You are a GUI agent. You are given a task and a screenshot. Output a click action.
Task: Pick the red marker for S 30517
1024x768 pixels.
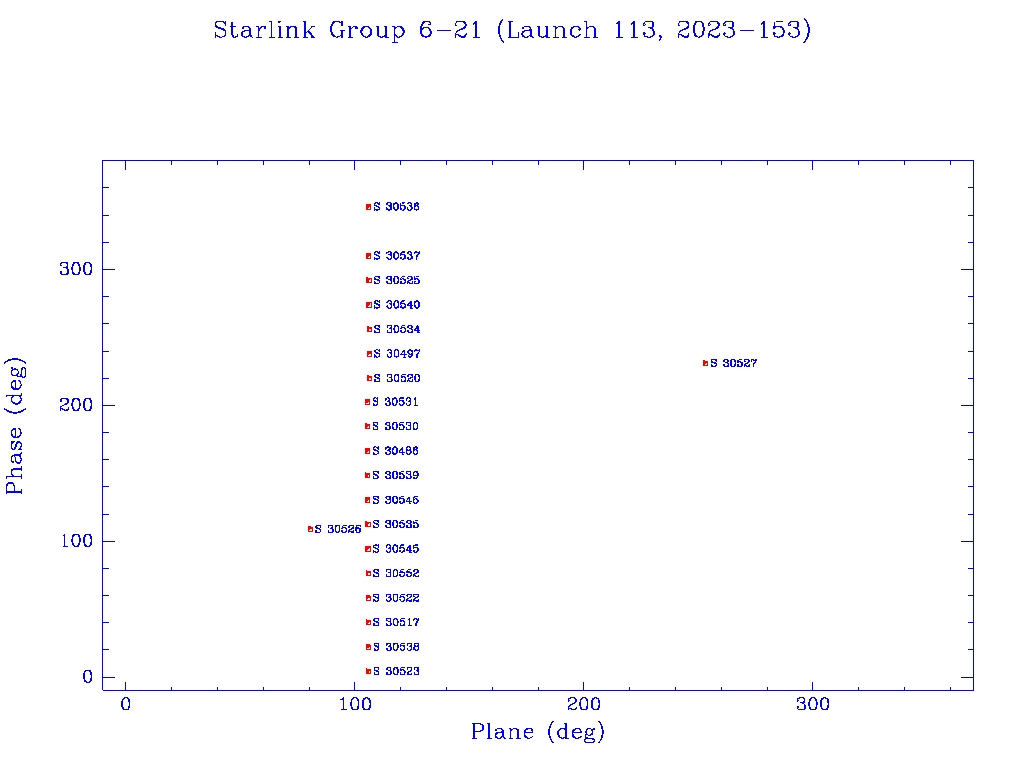368,622
